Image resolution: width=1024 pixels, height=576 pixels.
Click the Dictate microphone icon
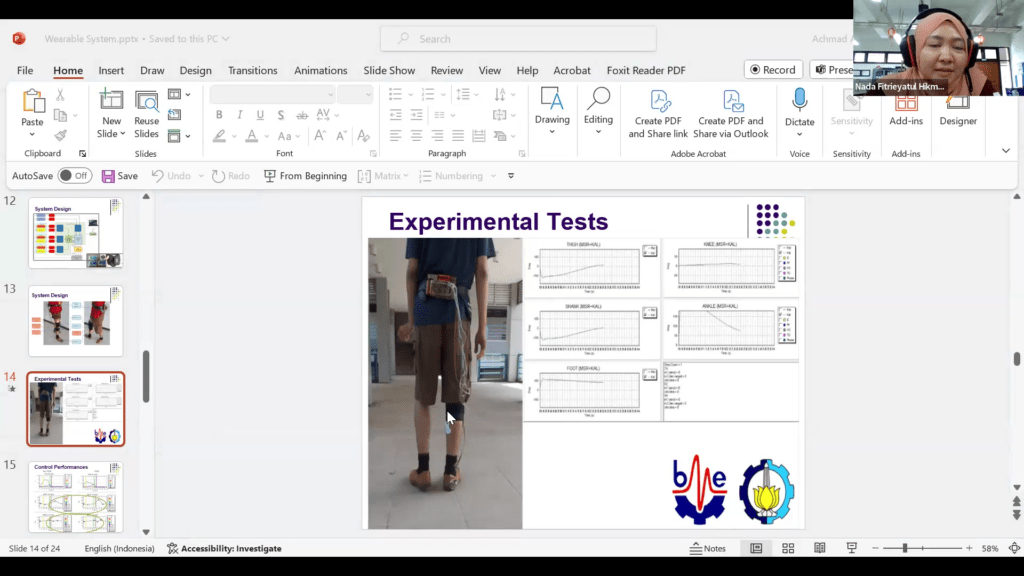click(x=799, y=100)
